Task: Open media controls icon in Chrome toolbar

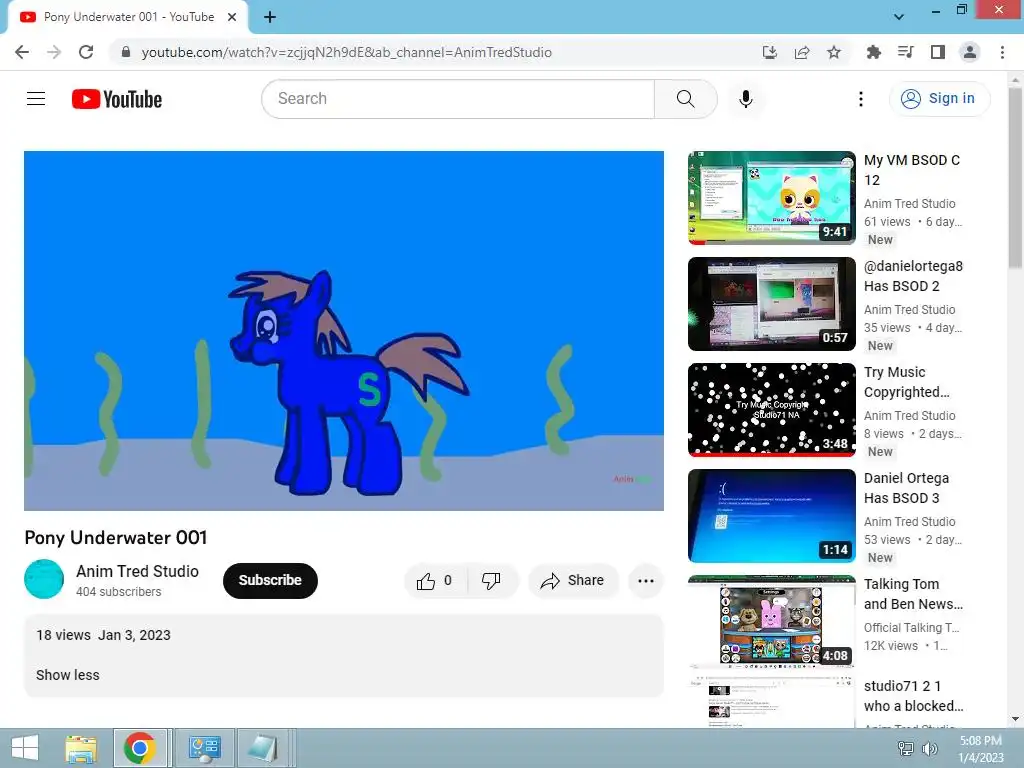Action: [906, 52]
